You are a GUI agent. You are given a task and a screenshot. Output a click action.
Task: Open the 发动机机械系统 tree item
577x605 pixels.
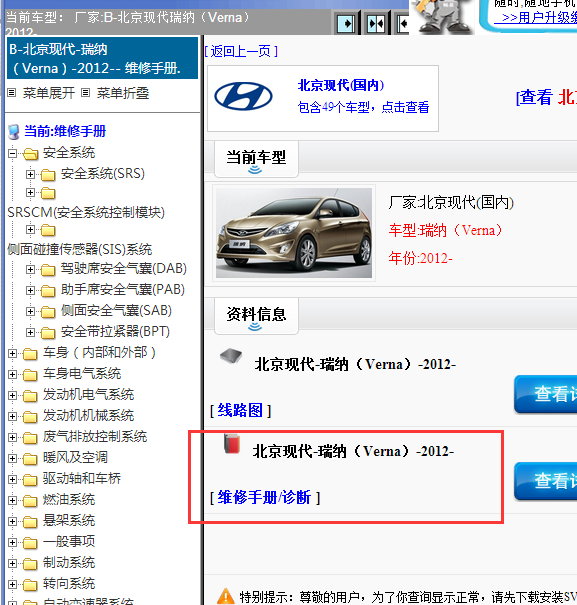(88, 416)
